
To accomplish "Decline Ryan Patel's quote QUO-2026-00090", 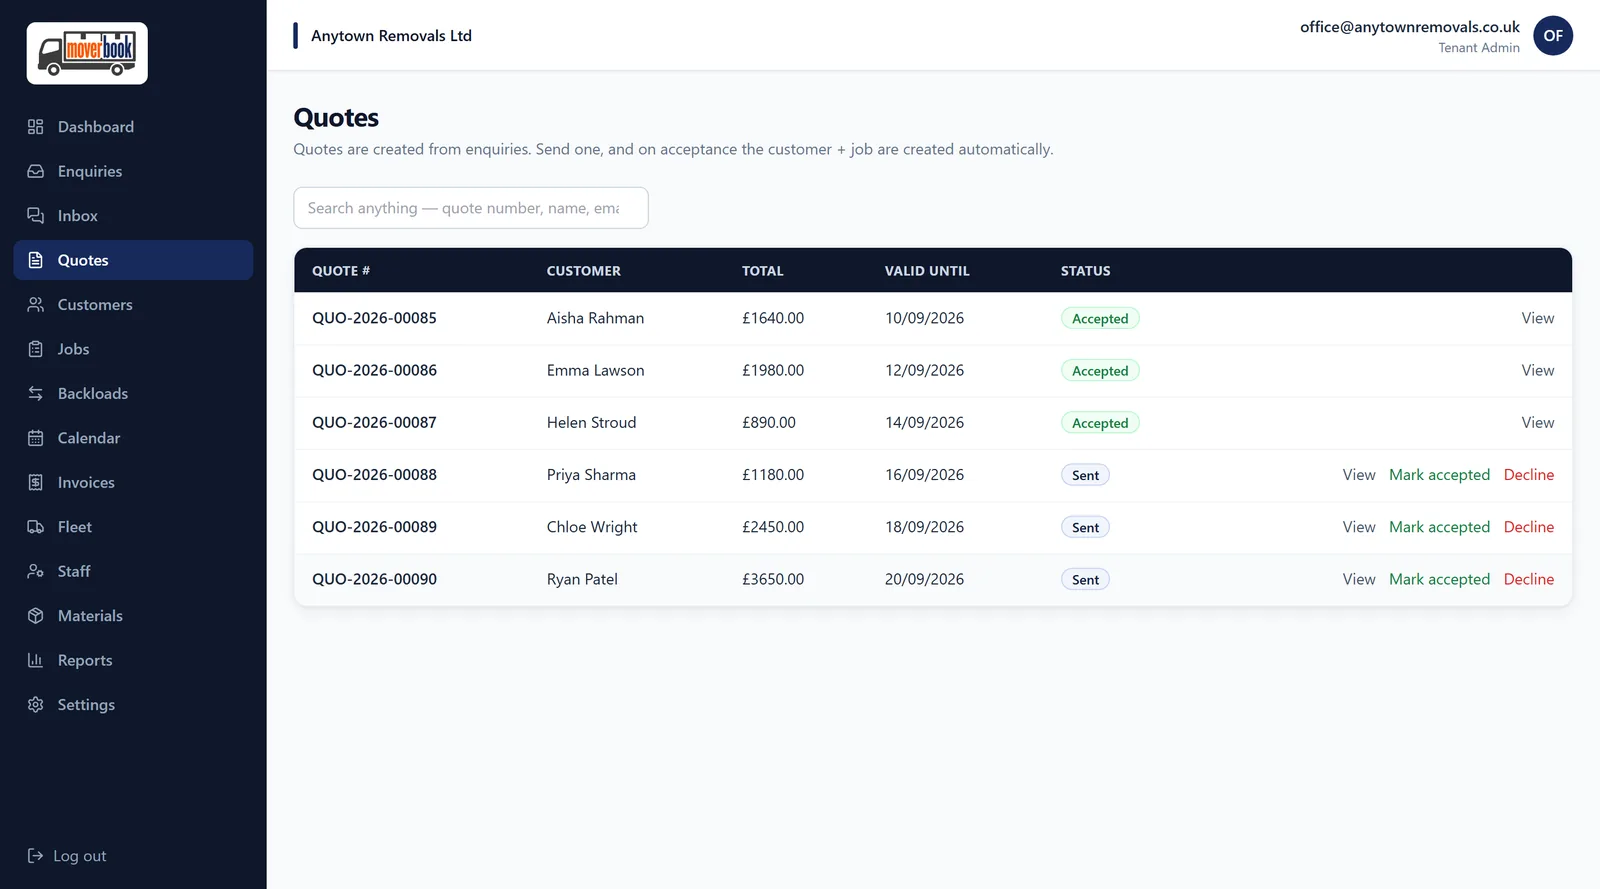I will [x=1529, y=579].
